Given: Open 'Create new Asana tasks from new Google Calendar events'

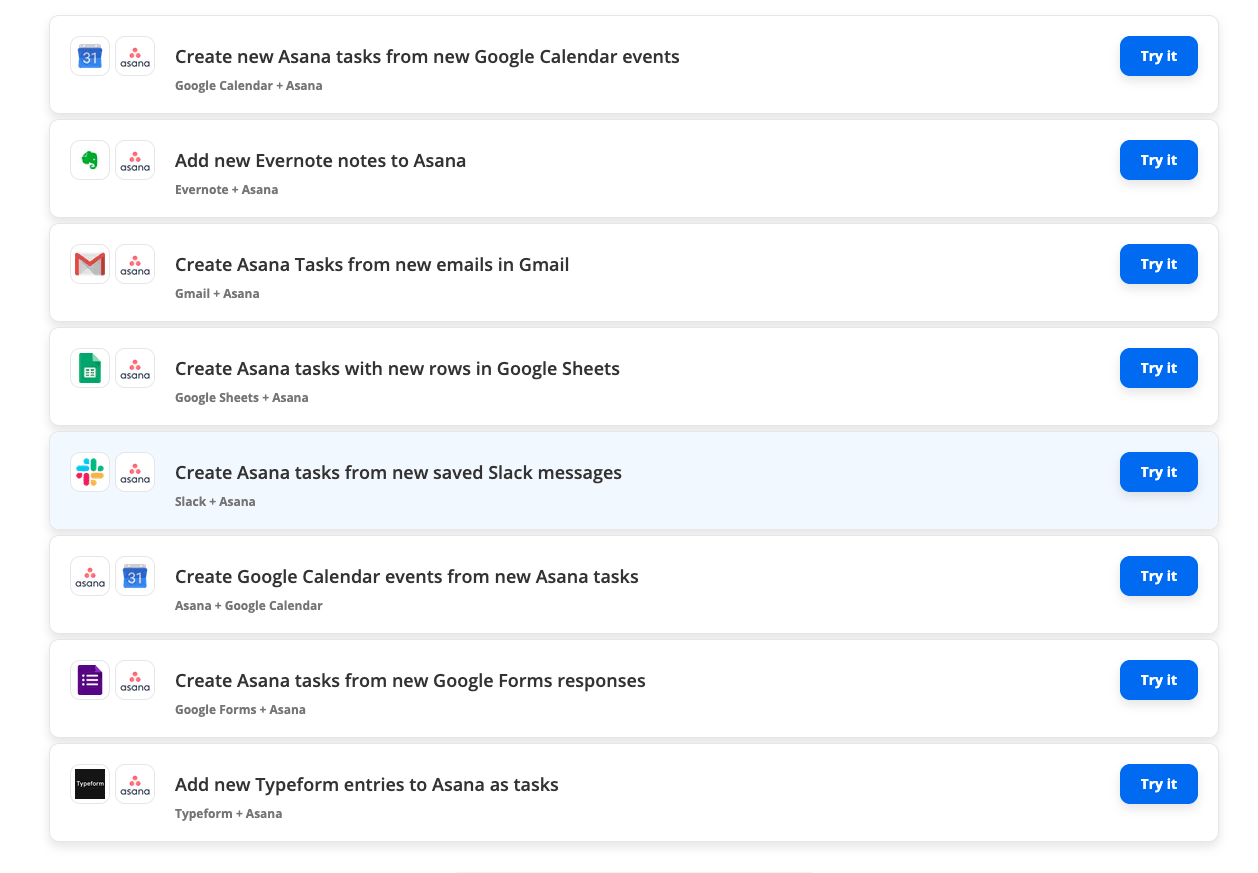Looking at the screenshot, I should [x=427, y=57].
